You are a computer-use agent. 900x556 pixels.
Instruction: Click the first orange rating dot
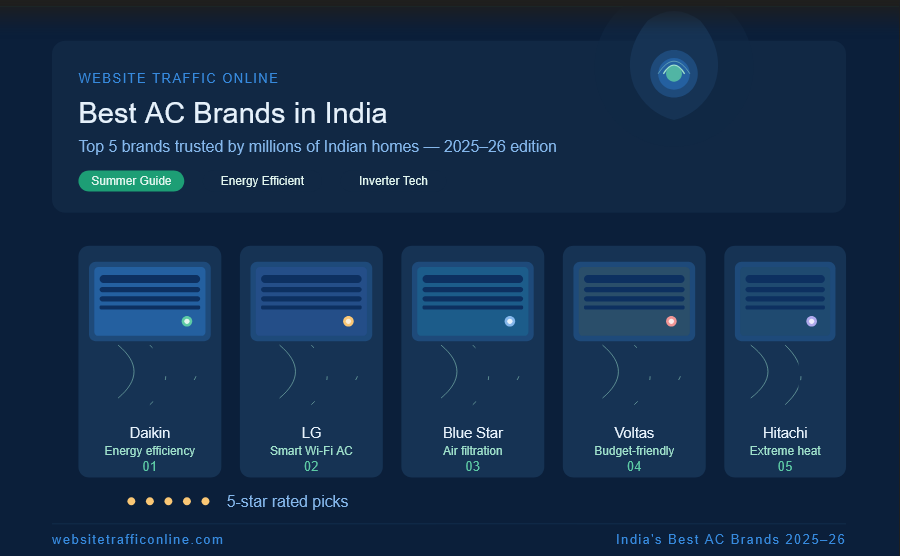pos(131,501)
